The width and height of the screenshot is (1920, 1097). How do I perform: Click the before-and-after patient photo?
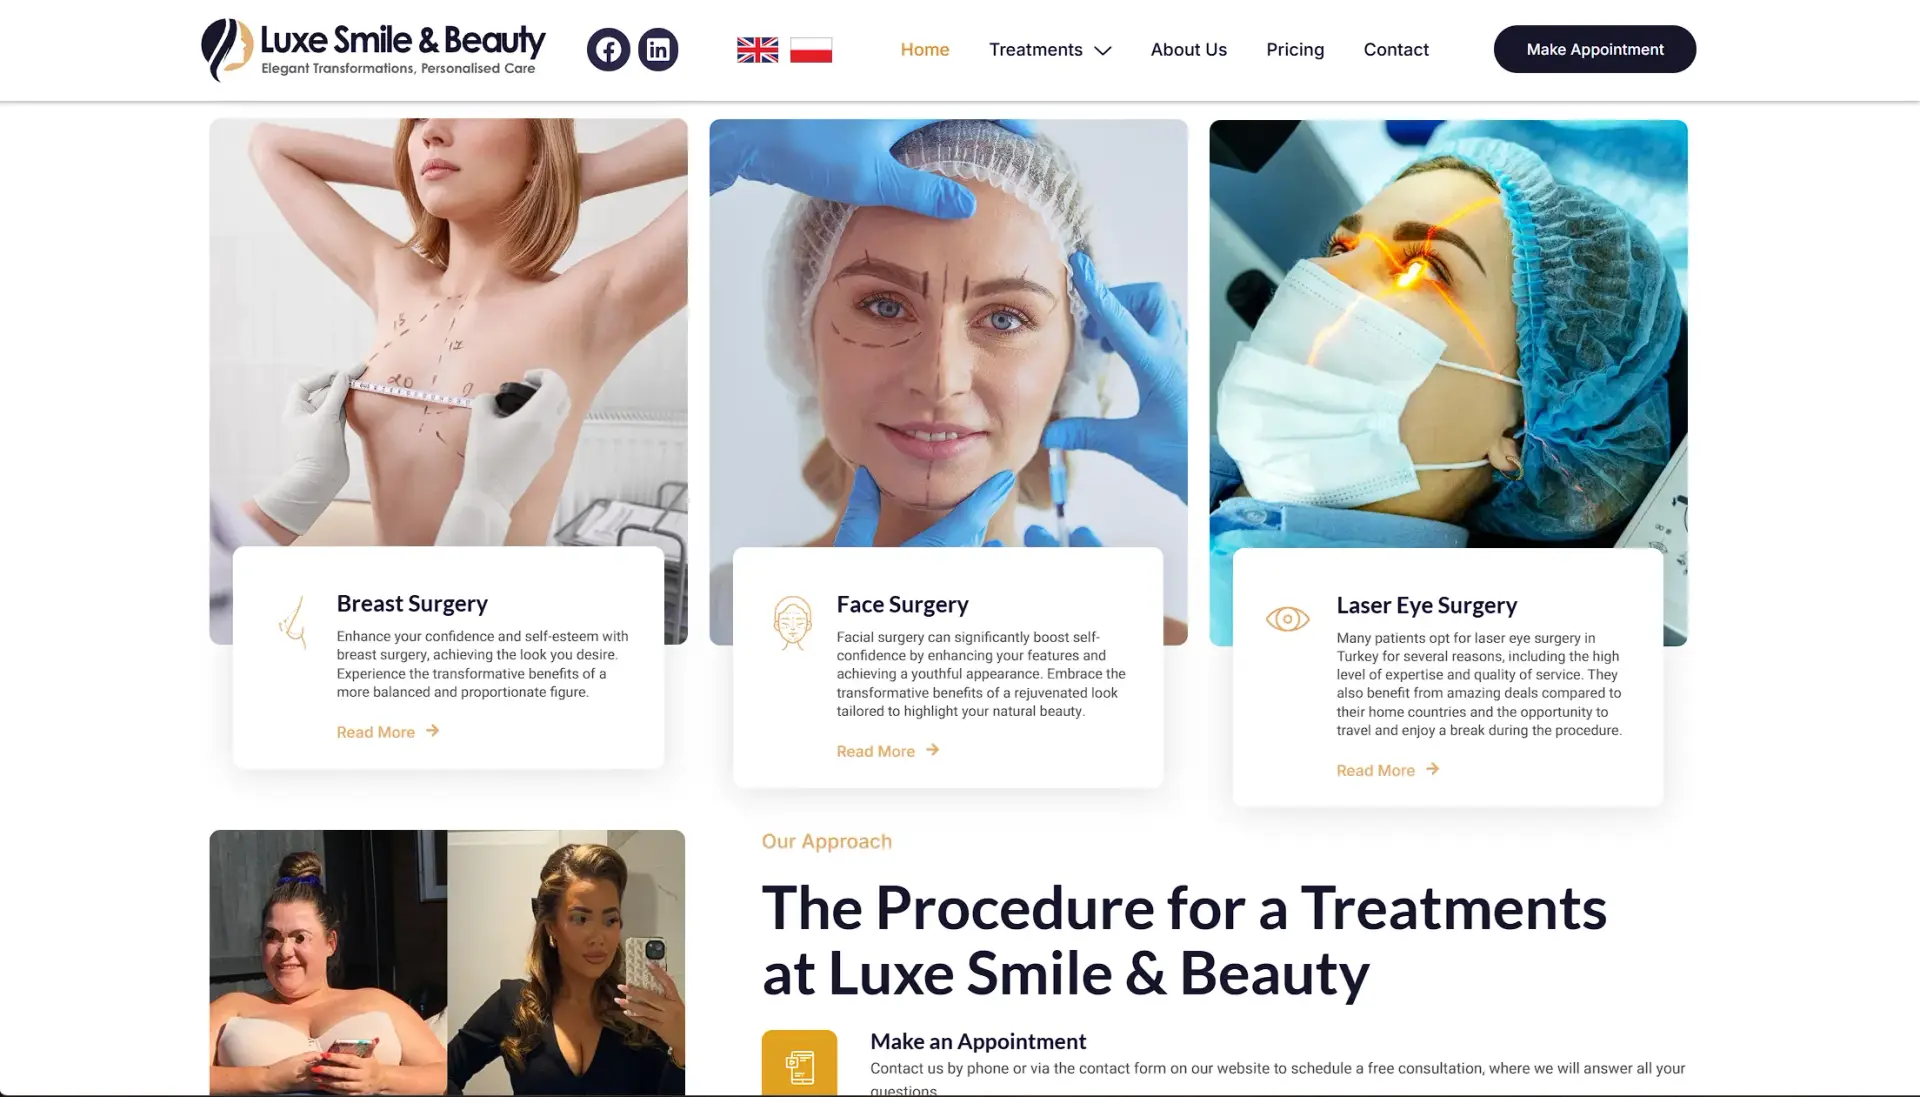click(x=447, y=962)
